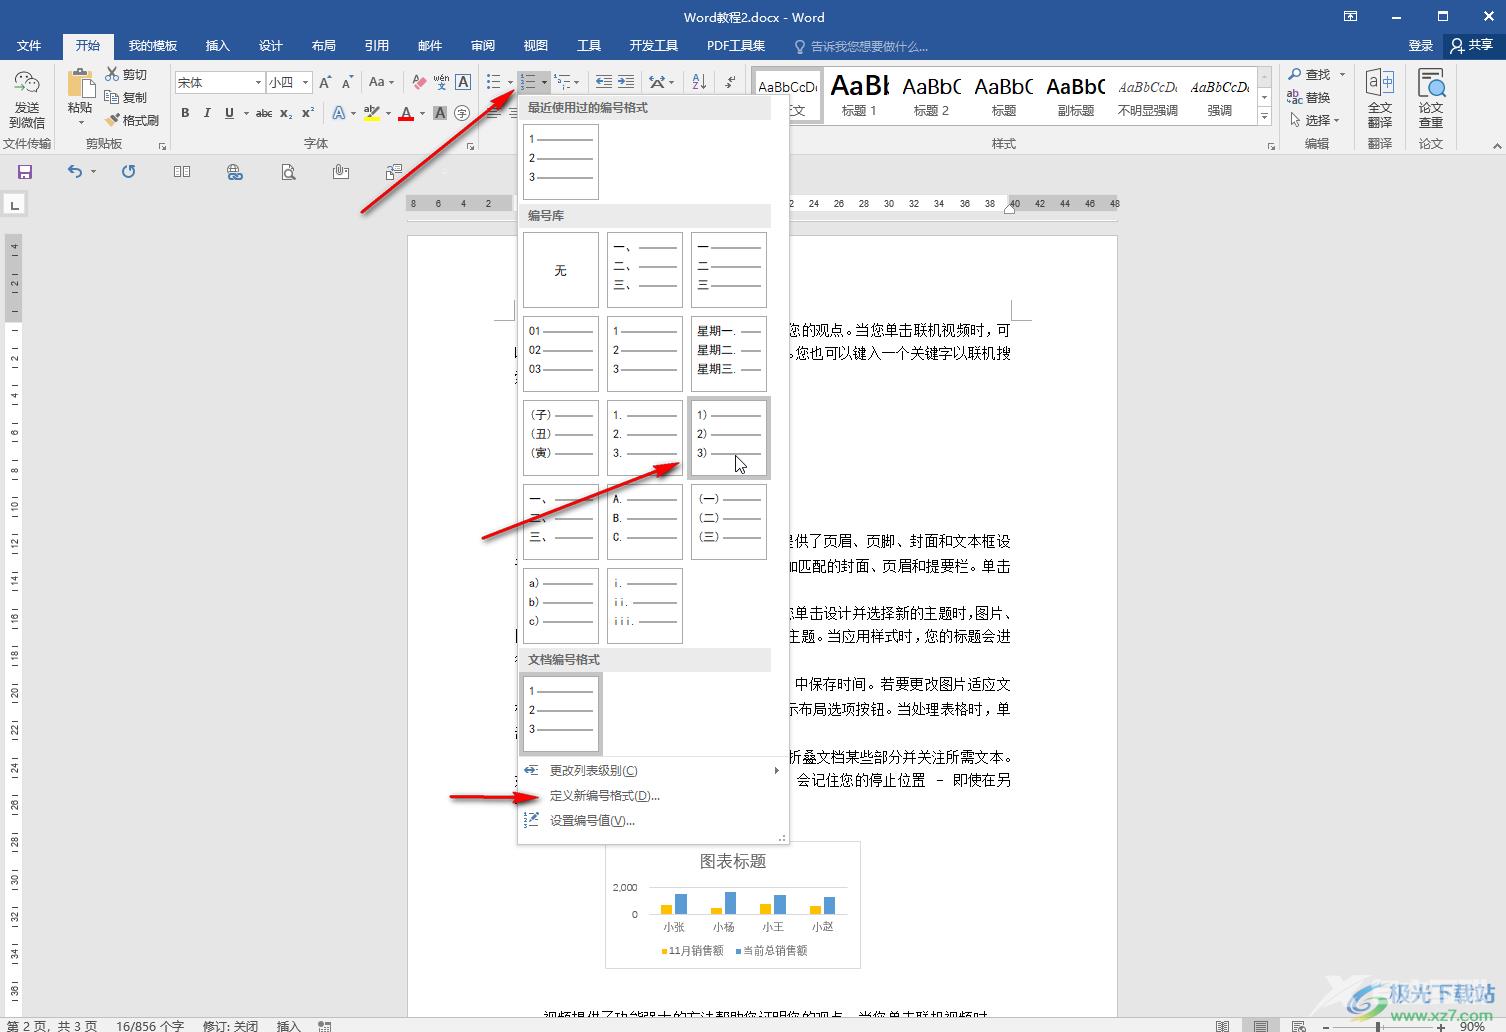Click the Sort A-Z icon
This screenshot has width=1506, height=1032.
[699, 82]
